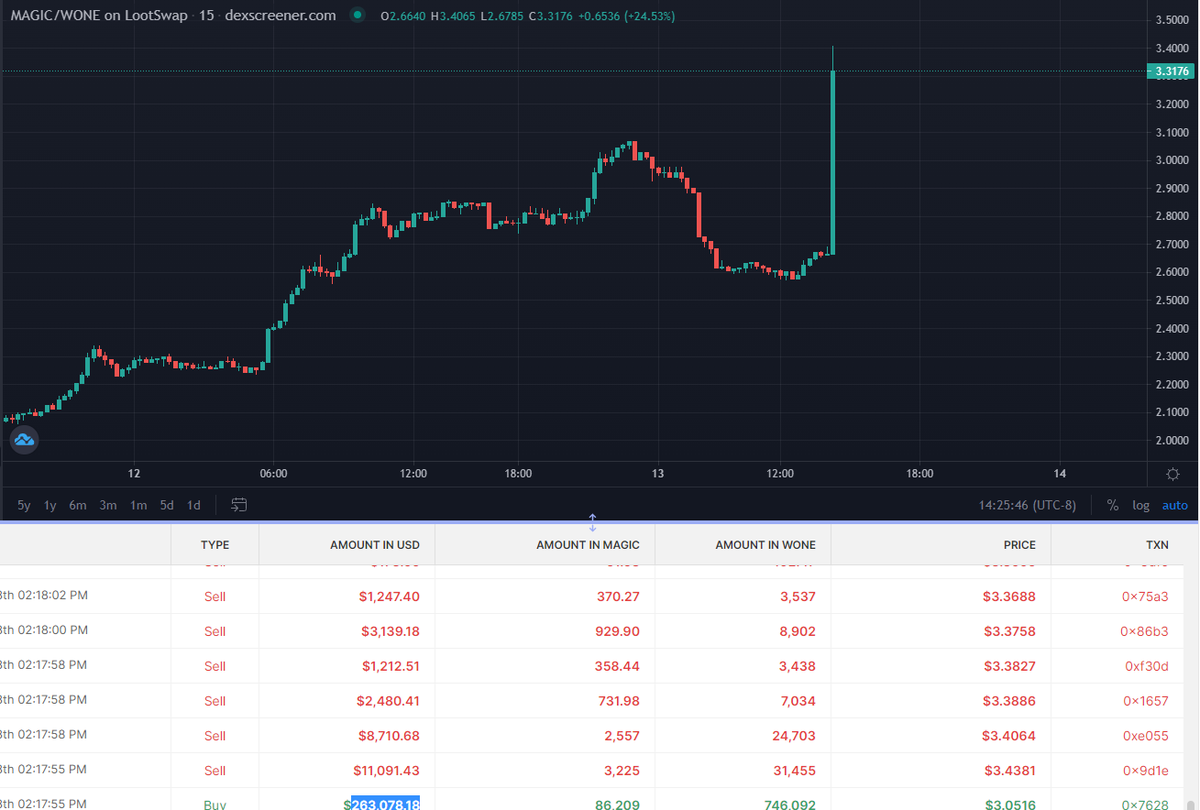Click the current price label 3.3176

(x=1170, y=71)
